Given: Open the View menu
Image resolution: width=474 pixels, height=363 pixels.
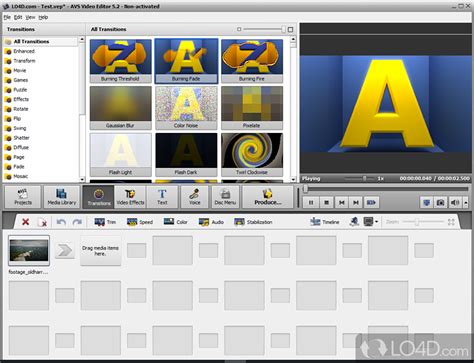Looking at the screenshot, I should click(x=30, y=17).
